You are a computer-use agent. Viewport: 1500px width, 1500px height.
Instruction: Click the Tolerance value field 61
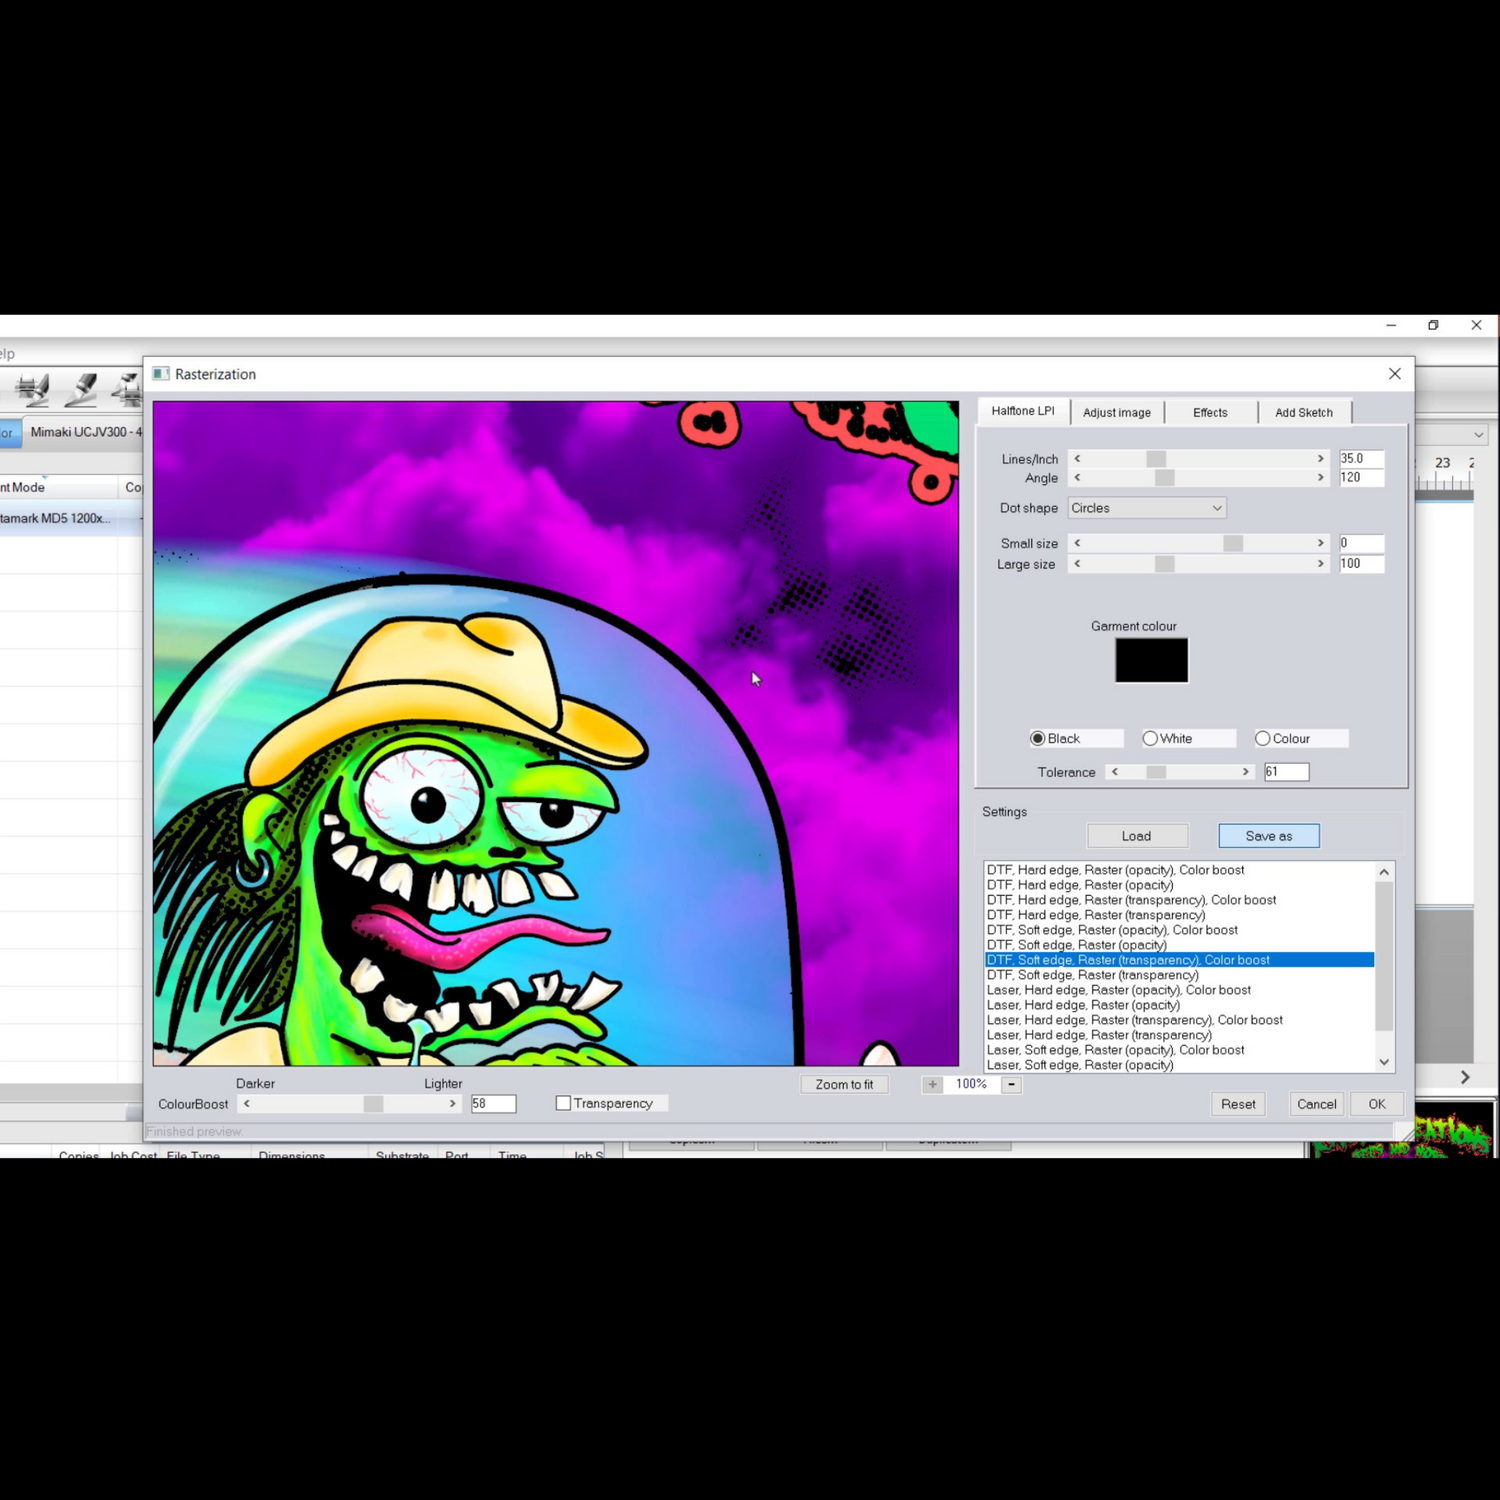click(1286, 772)
